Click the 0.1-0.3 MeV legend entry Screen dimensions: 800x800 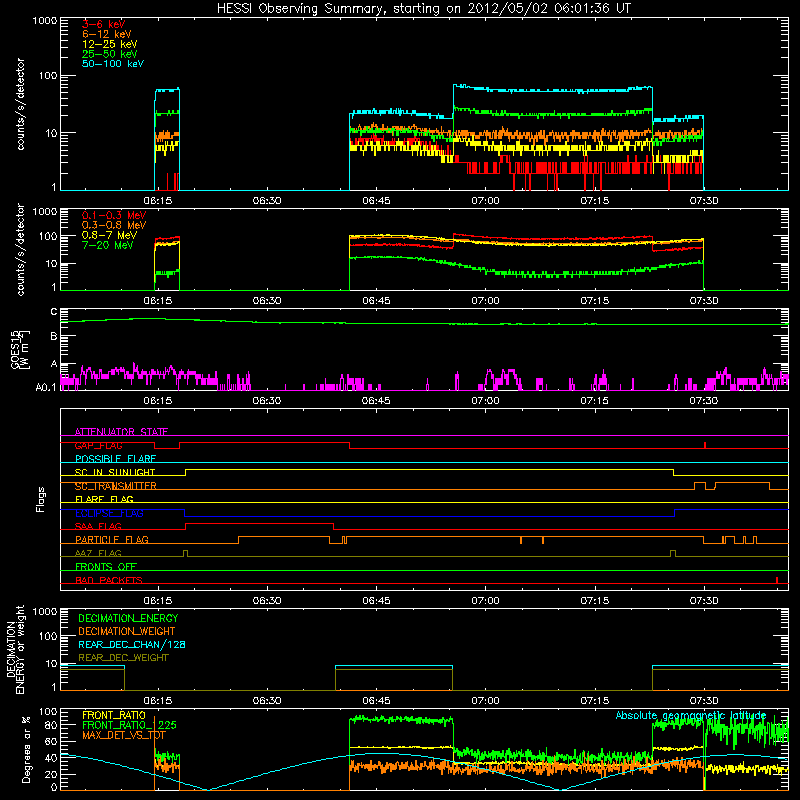point(114,216)
